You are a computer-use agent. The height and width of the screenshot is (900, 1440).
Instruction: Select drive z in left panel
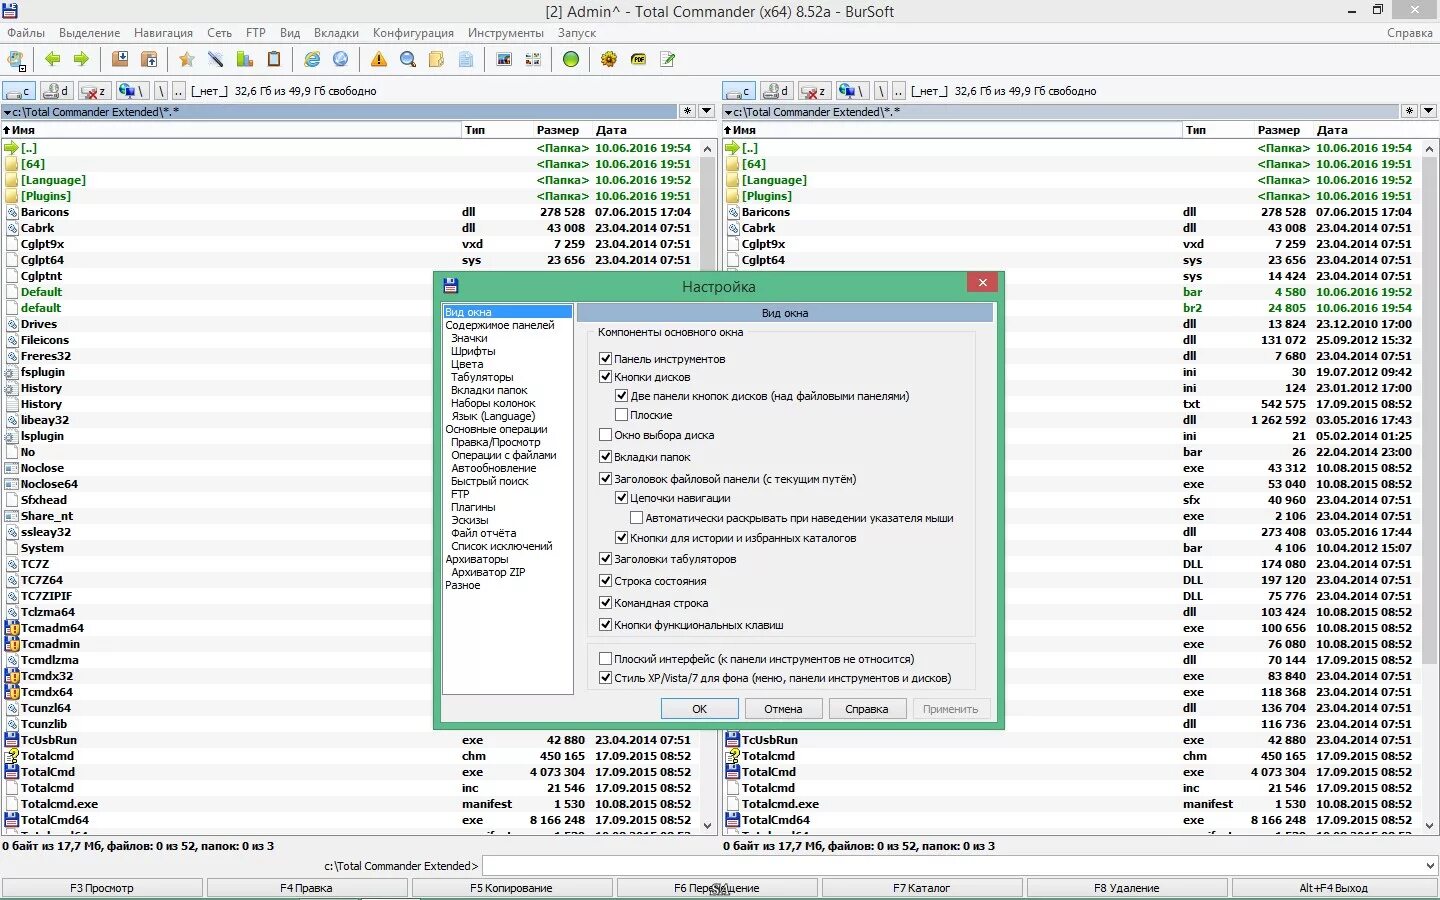tap(94, 91)
